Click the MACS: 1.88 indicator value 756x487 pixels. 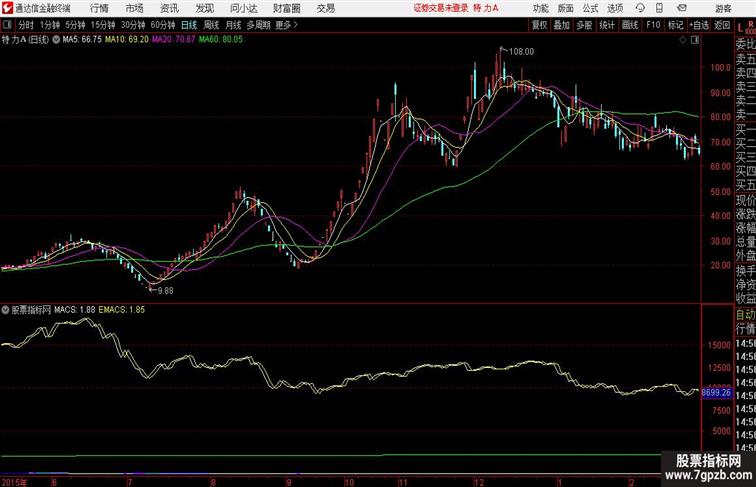(75, 310)
